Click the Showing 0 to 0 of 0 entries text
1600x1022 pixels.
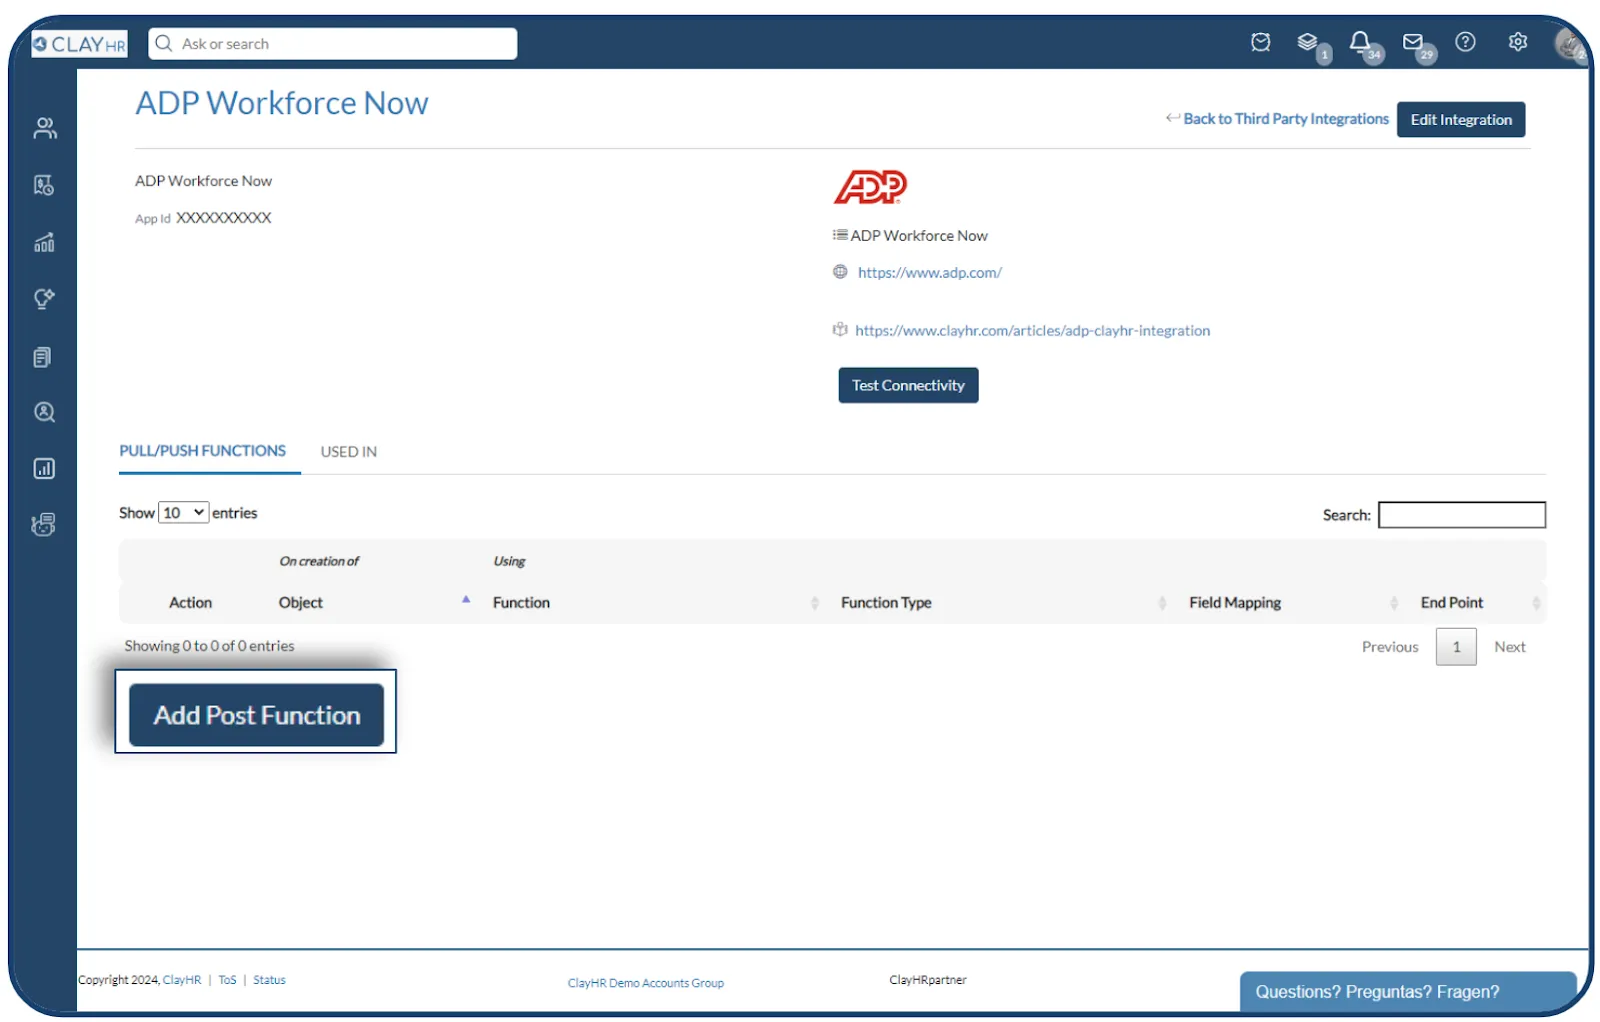209,646
